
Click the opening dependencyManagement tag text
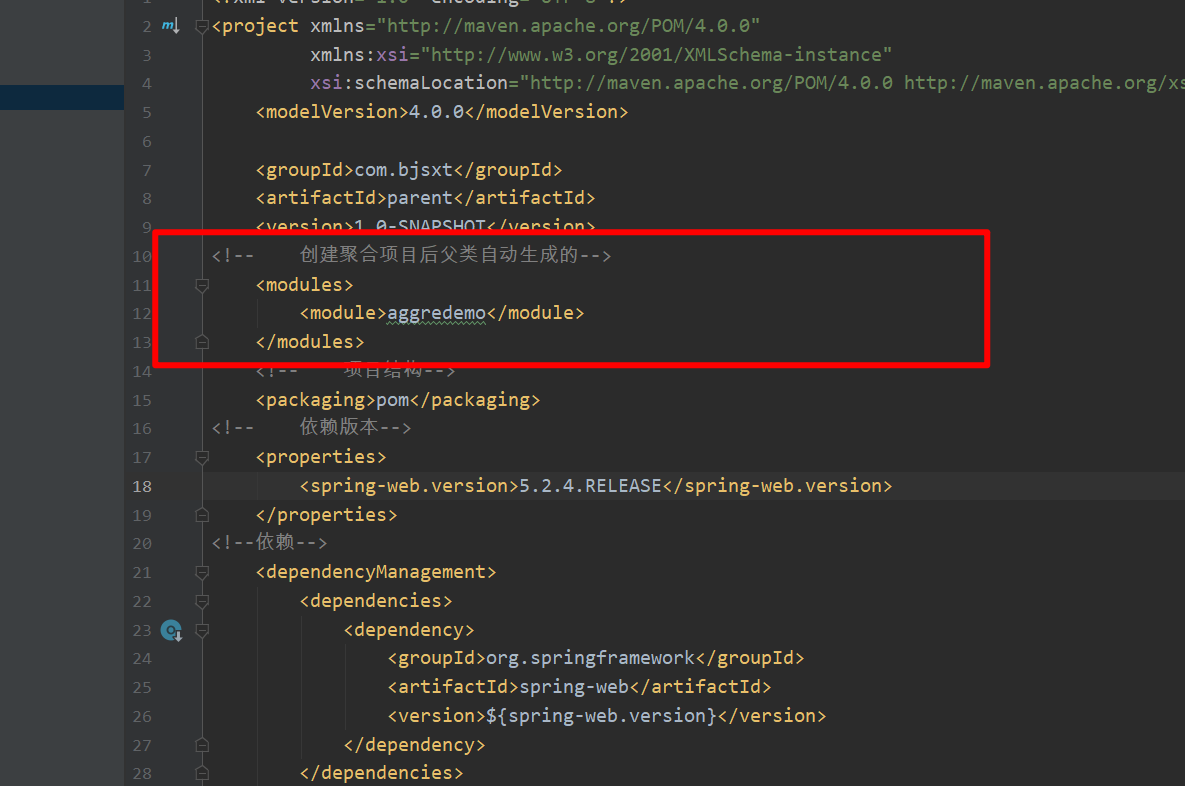[376, 572]
